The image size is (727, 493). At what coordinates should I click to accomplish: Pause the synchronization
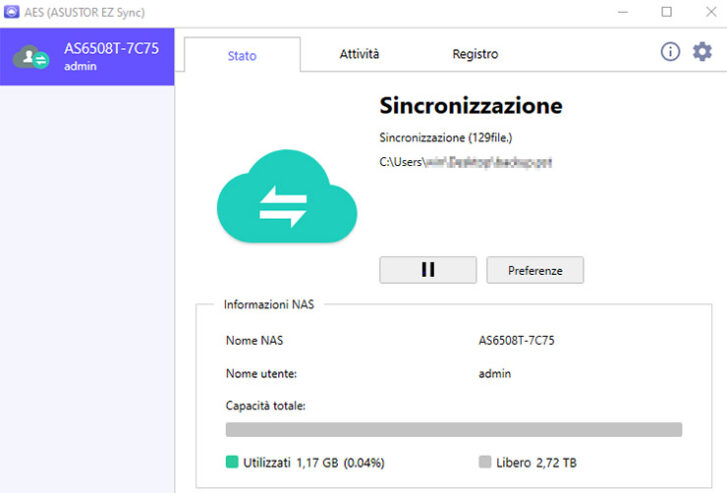pos(428,270)
